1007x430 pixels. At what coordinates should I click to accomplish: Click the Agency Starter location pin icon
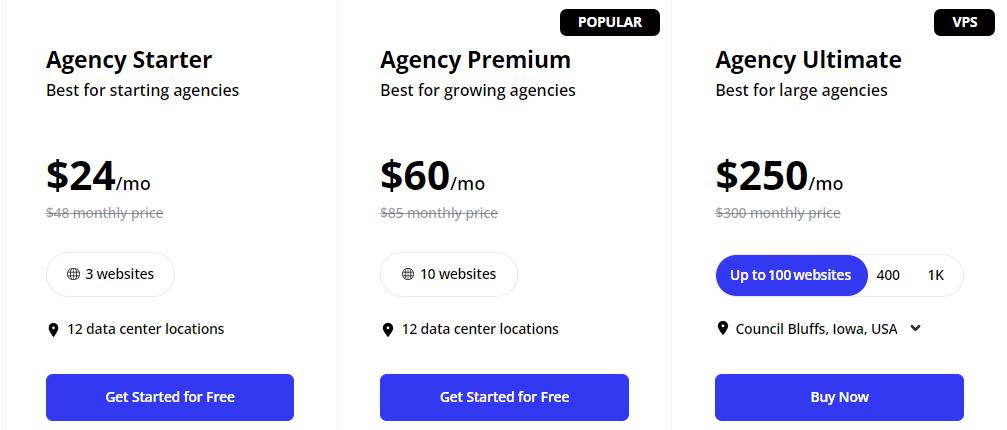54,329
